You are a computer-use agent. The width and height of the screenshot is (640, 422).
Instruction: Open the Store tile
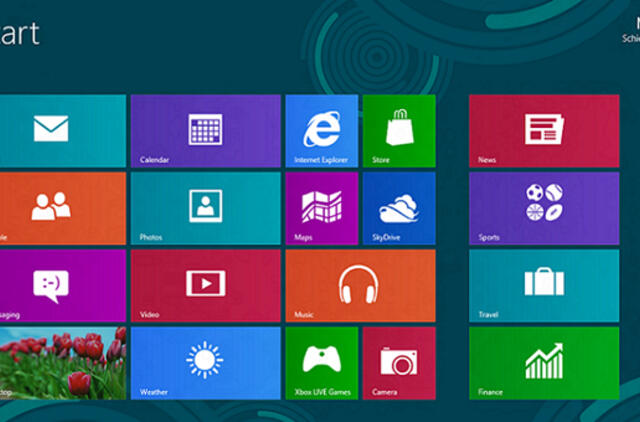tap(399, 131)
